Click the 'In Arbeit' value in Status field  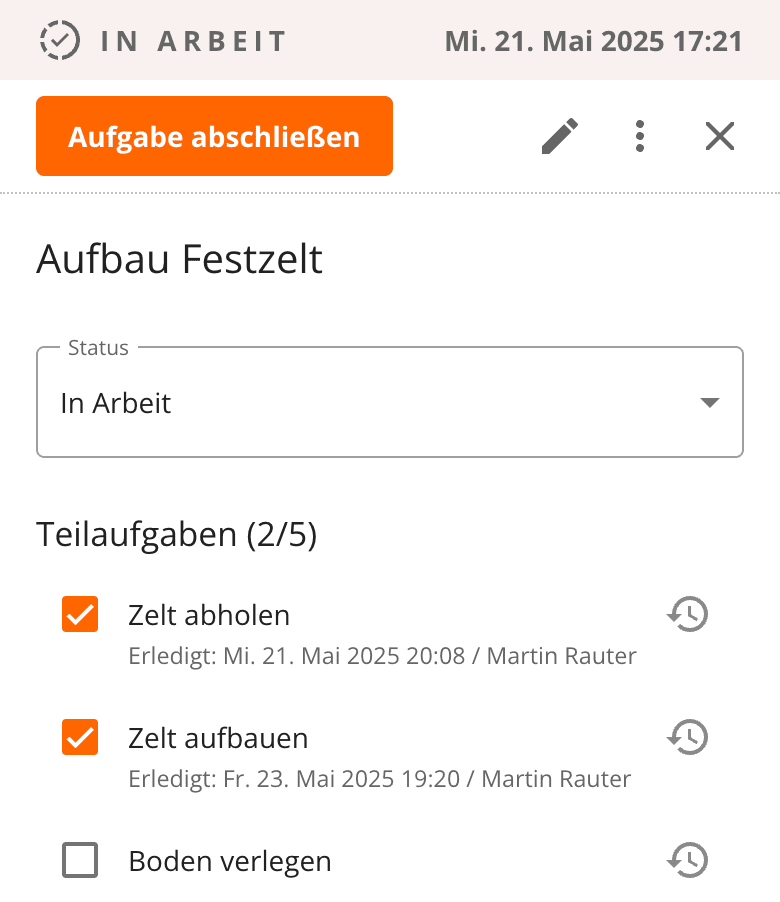116,403
